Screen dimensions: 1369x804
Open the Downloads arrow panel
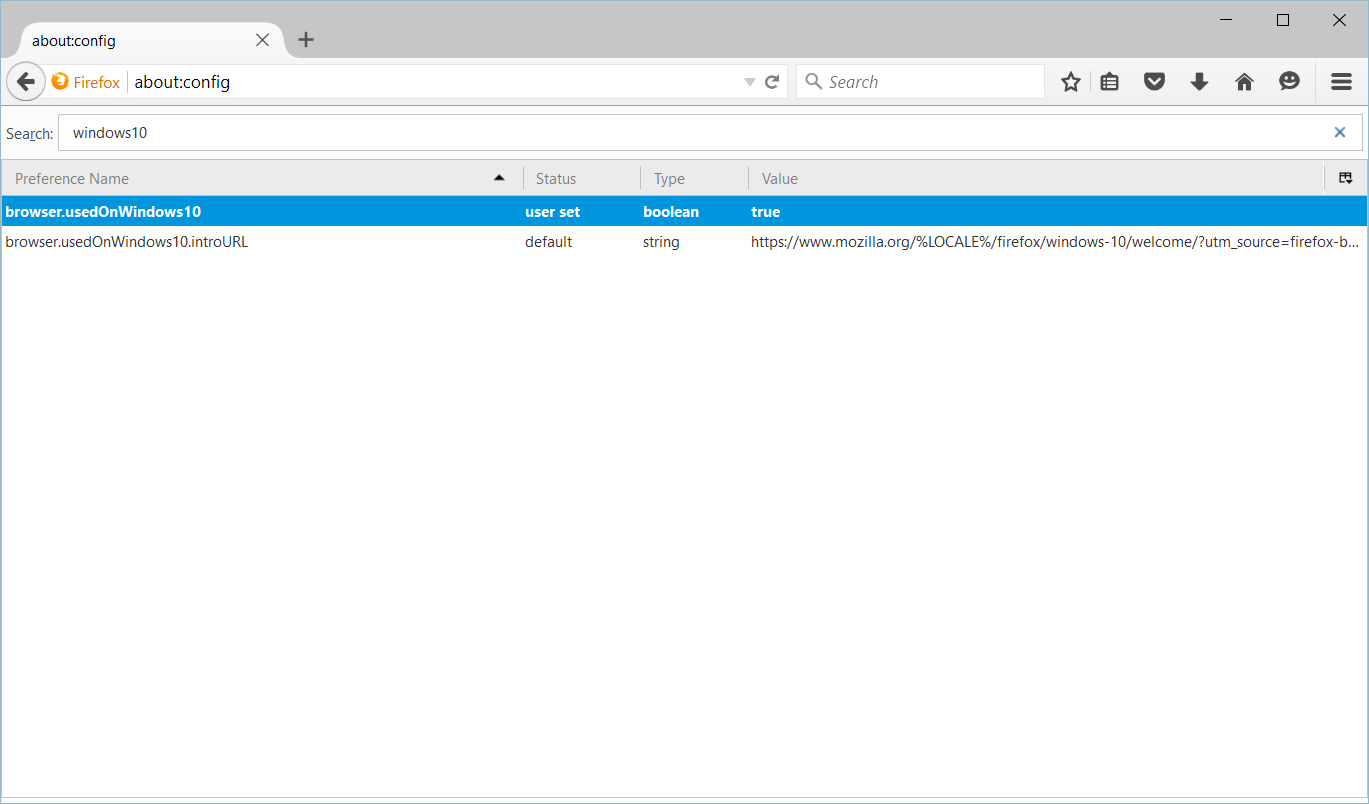click(1200, 82)
